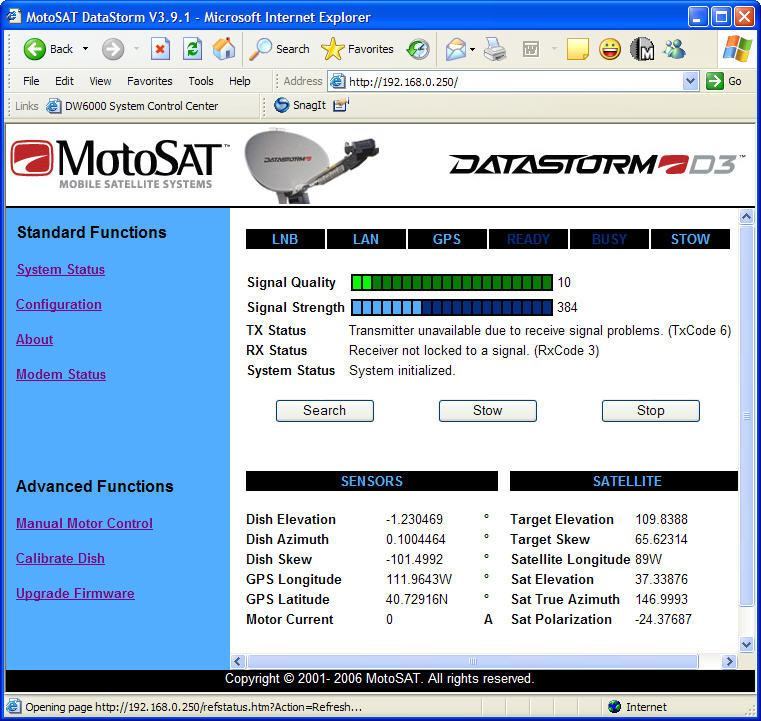Open the Favorites menu
This screenshot has height=721, width=761.
(149, 81)
